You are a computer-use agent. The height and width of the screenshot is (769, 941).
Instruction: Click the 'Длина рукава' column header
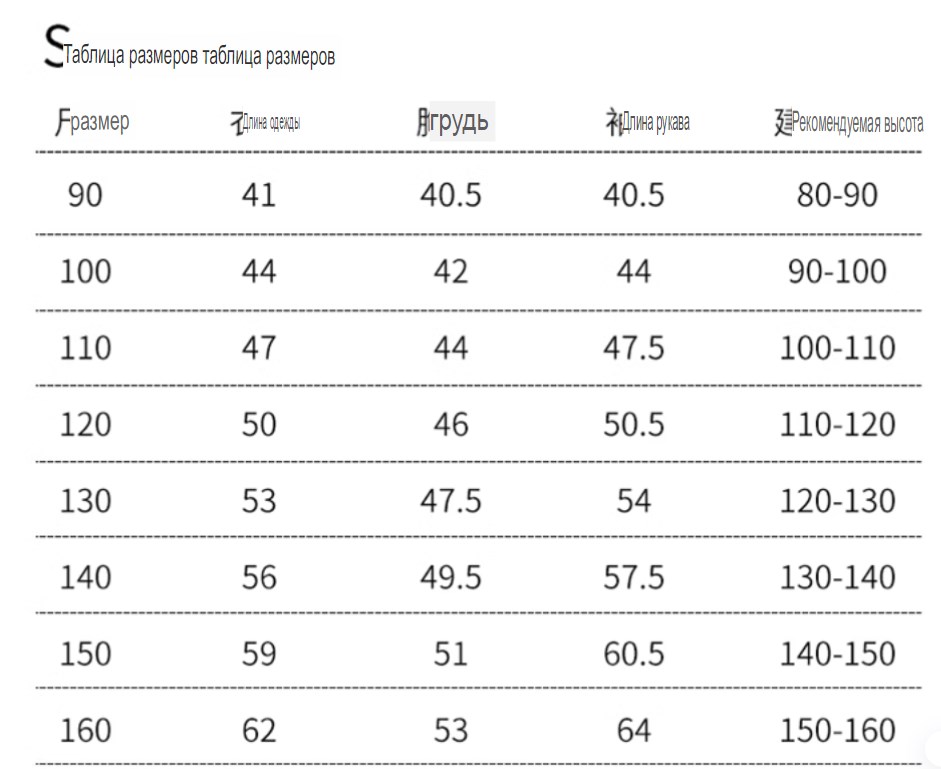click(655, 122)
